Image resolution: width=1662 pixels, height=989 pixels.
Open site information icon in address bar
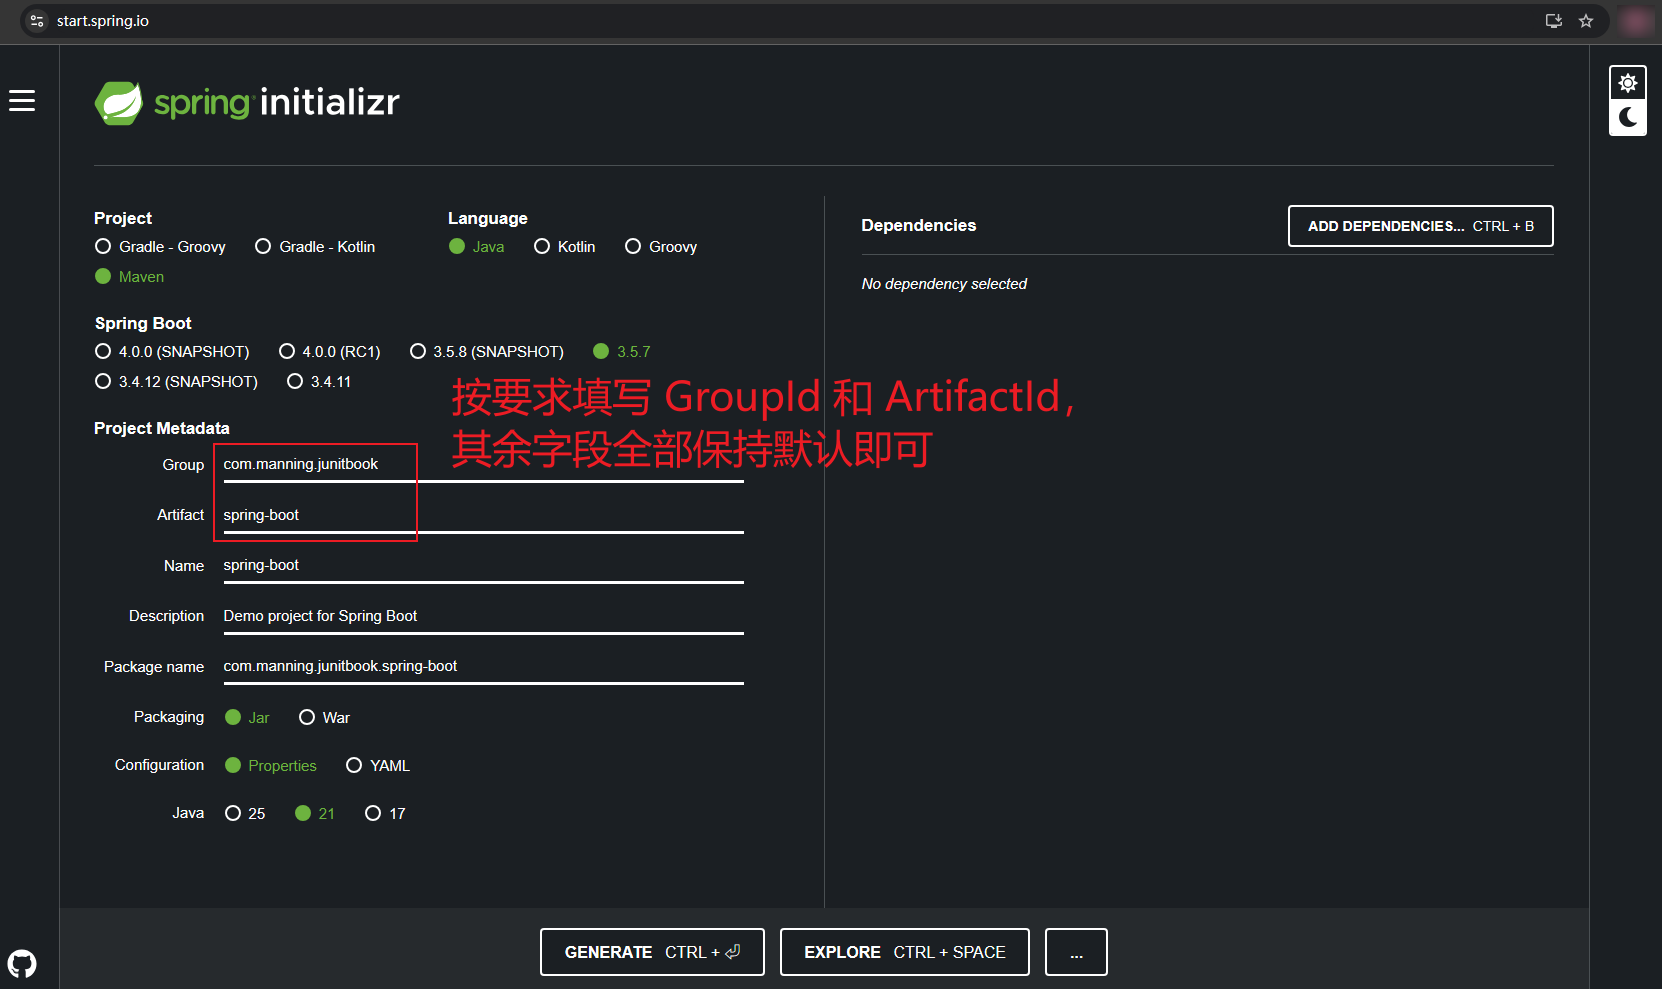pyautogui.click(x=37, y=21)
